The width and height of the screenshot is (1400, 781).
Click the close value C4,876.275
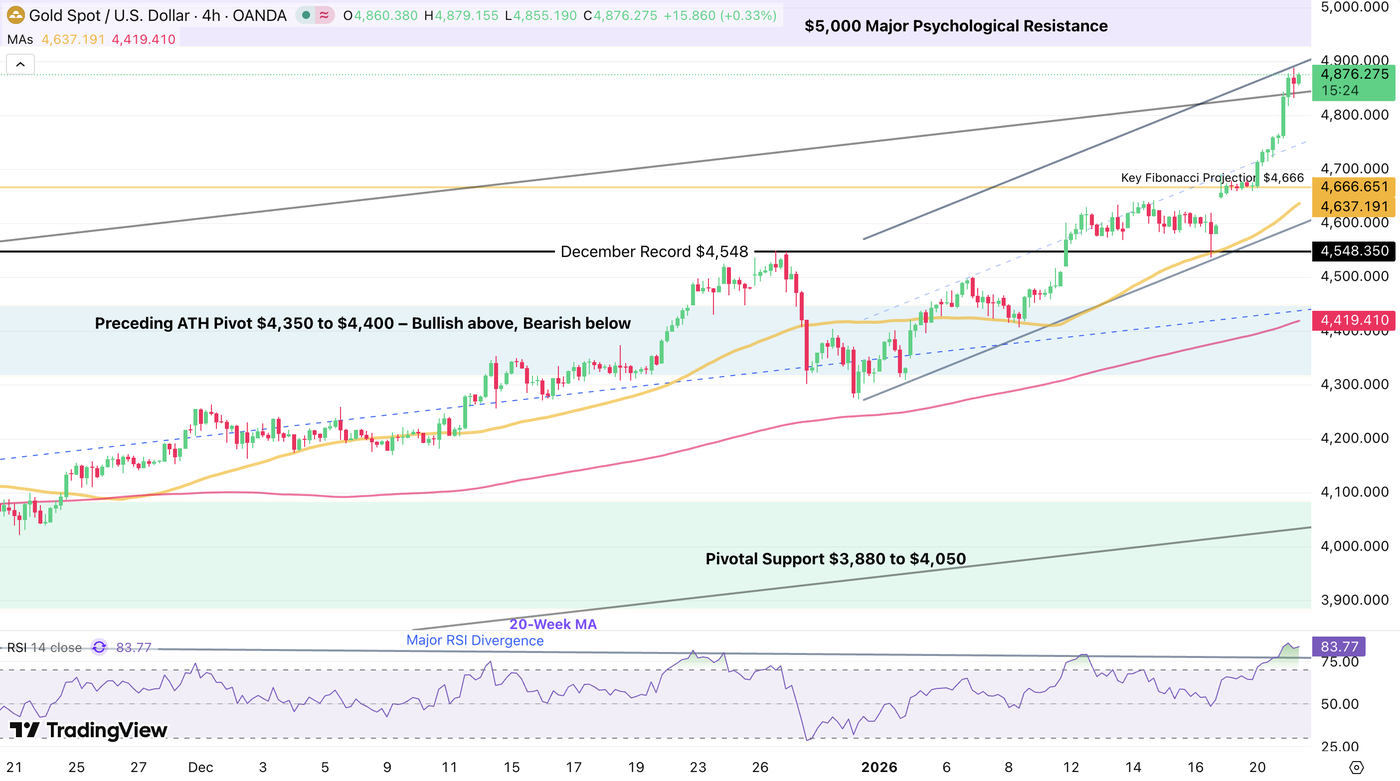[620, 15]
